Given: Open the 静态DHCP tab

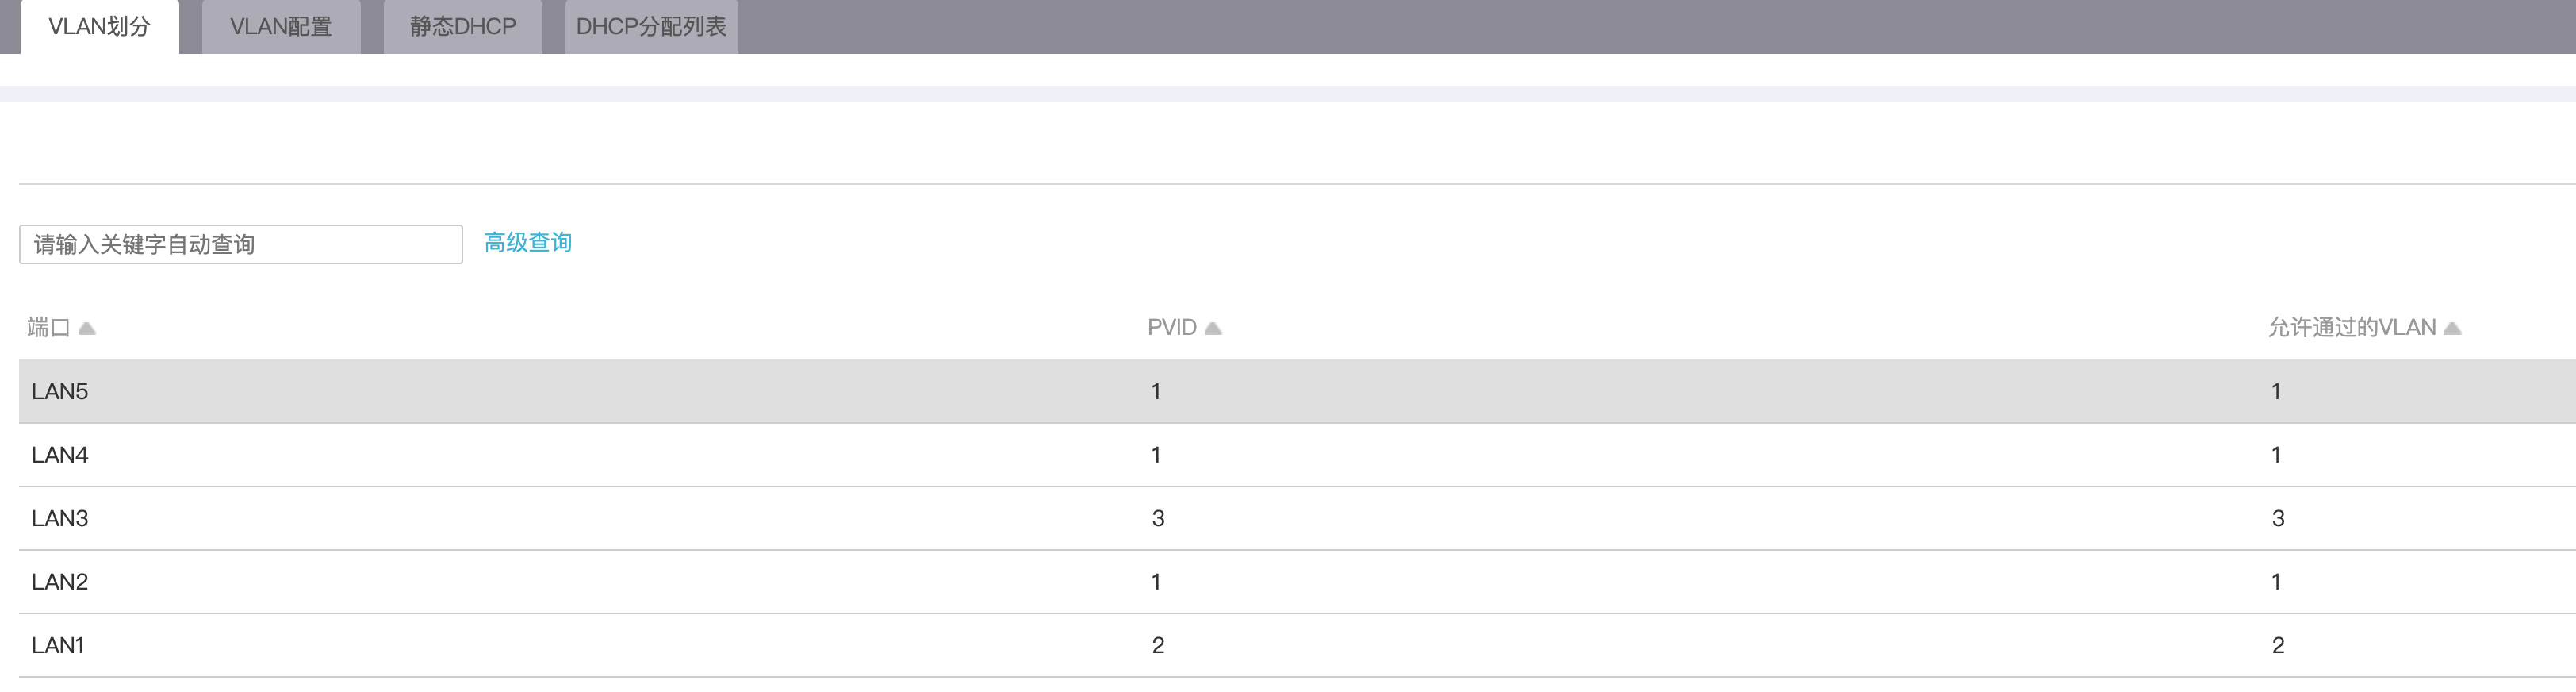Looking at the screenshot, I should tap(463, 27).
